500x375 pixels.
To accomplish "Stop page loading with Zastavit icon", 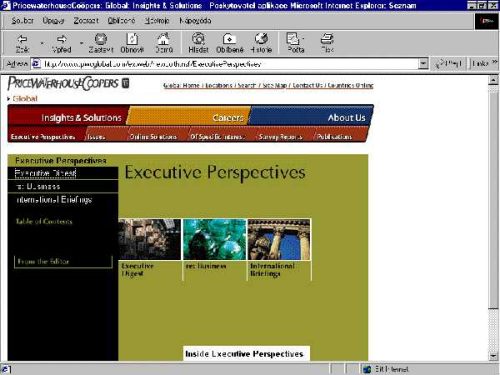I will (x=101, y=39).
